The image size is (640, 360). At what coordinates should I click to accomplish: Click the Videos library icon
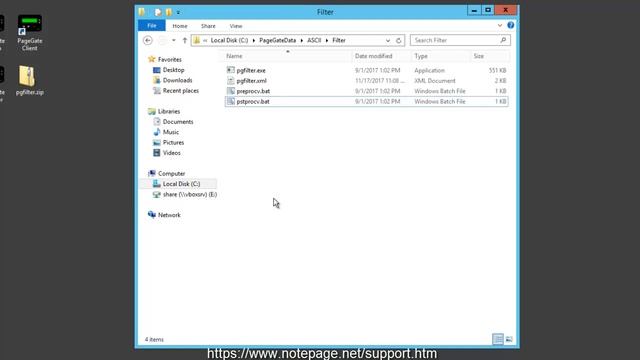tap(157, 153)
